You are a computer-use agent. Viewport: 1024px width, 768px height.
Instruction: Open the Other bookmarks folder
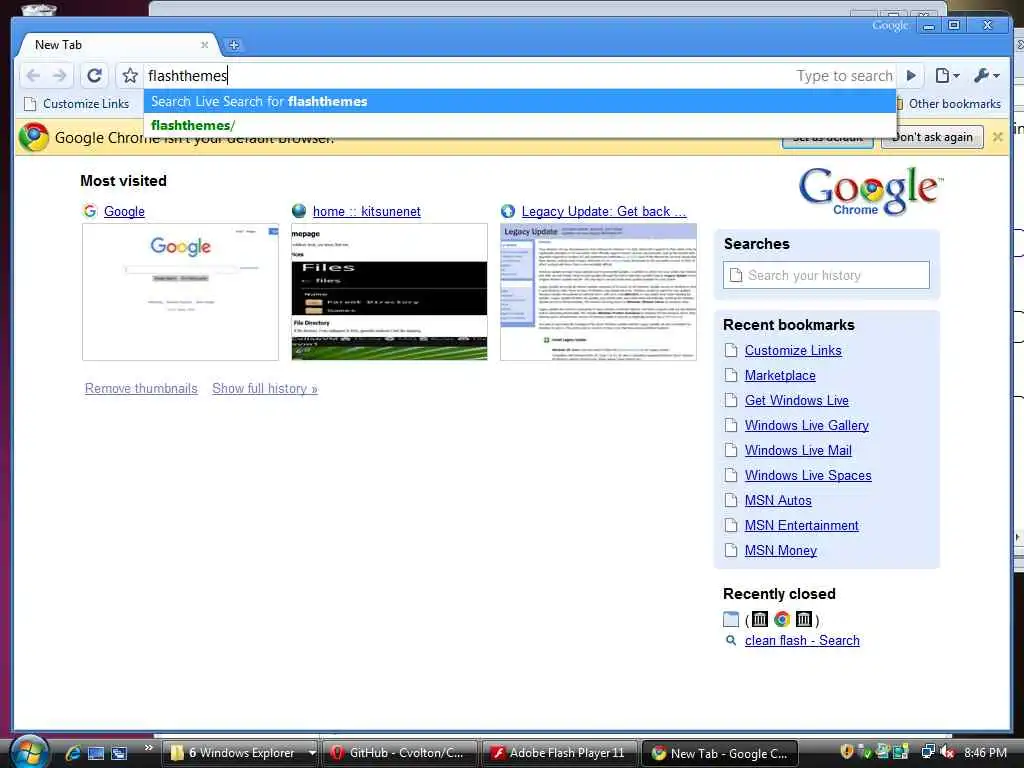(950, 104)
